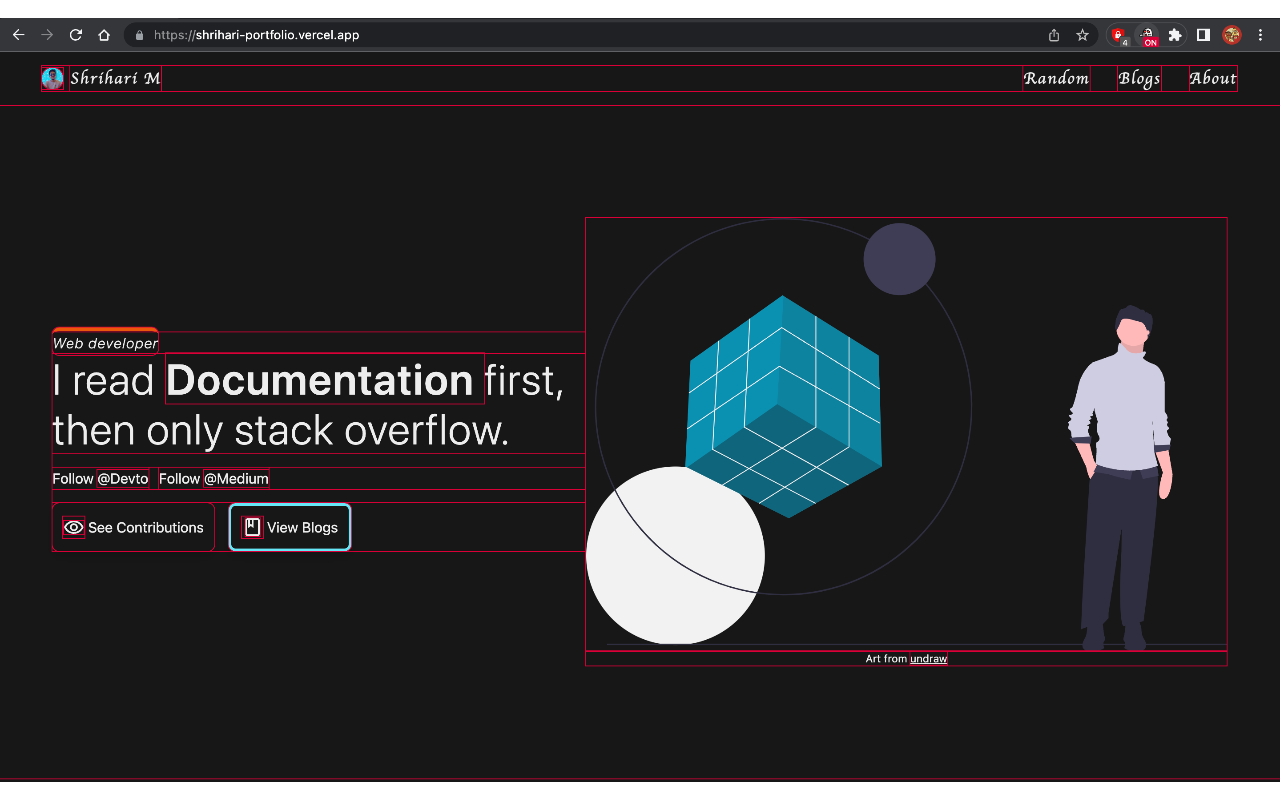This screenshot has width=1280, height=800.
Task: Click the eye icon inside See Contributions
Action: pos(73,527)
